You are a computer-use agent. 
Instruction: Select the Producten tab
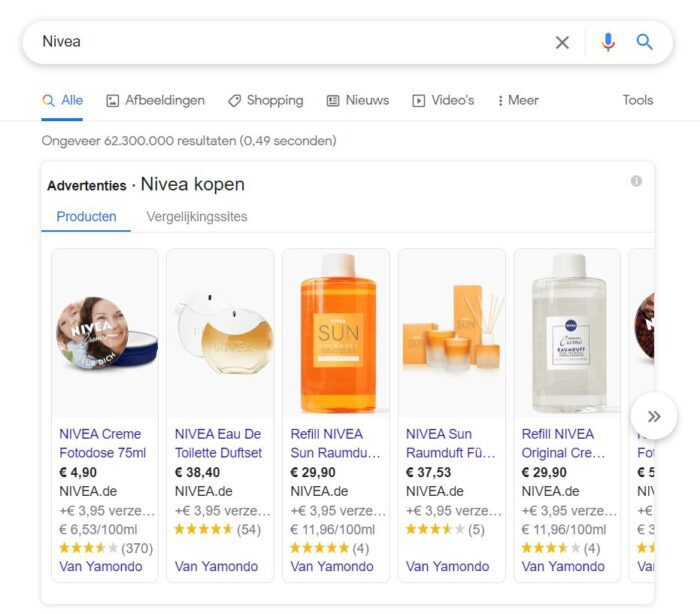86,216
